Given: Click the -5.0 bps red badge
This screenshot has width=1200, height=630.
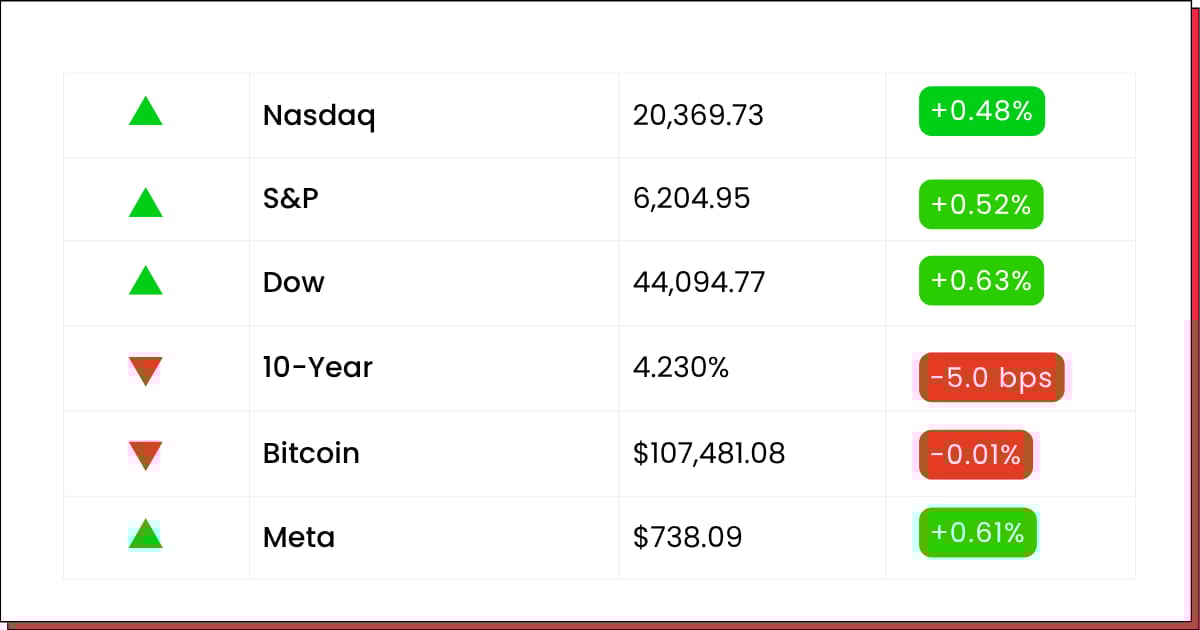Looking at the screenshot, I should 991,377.
